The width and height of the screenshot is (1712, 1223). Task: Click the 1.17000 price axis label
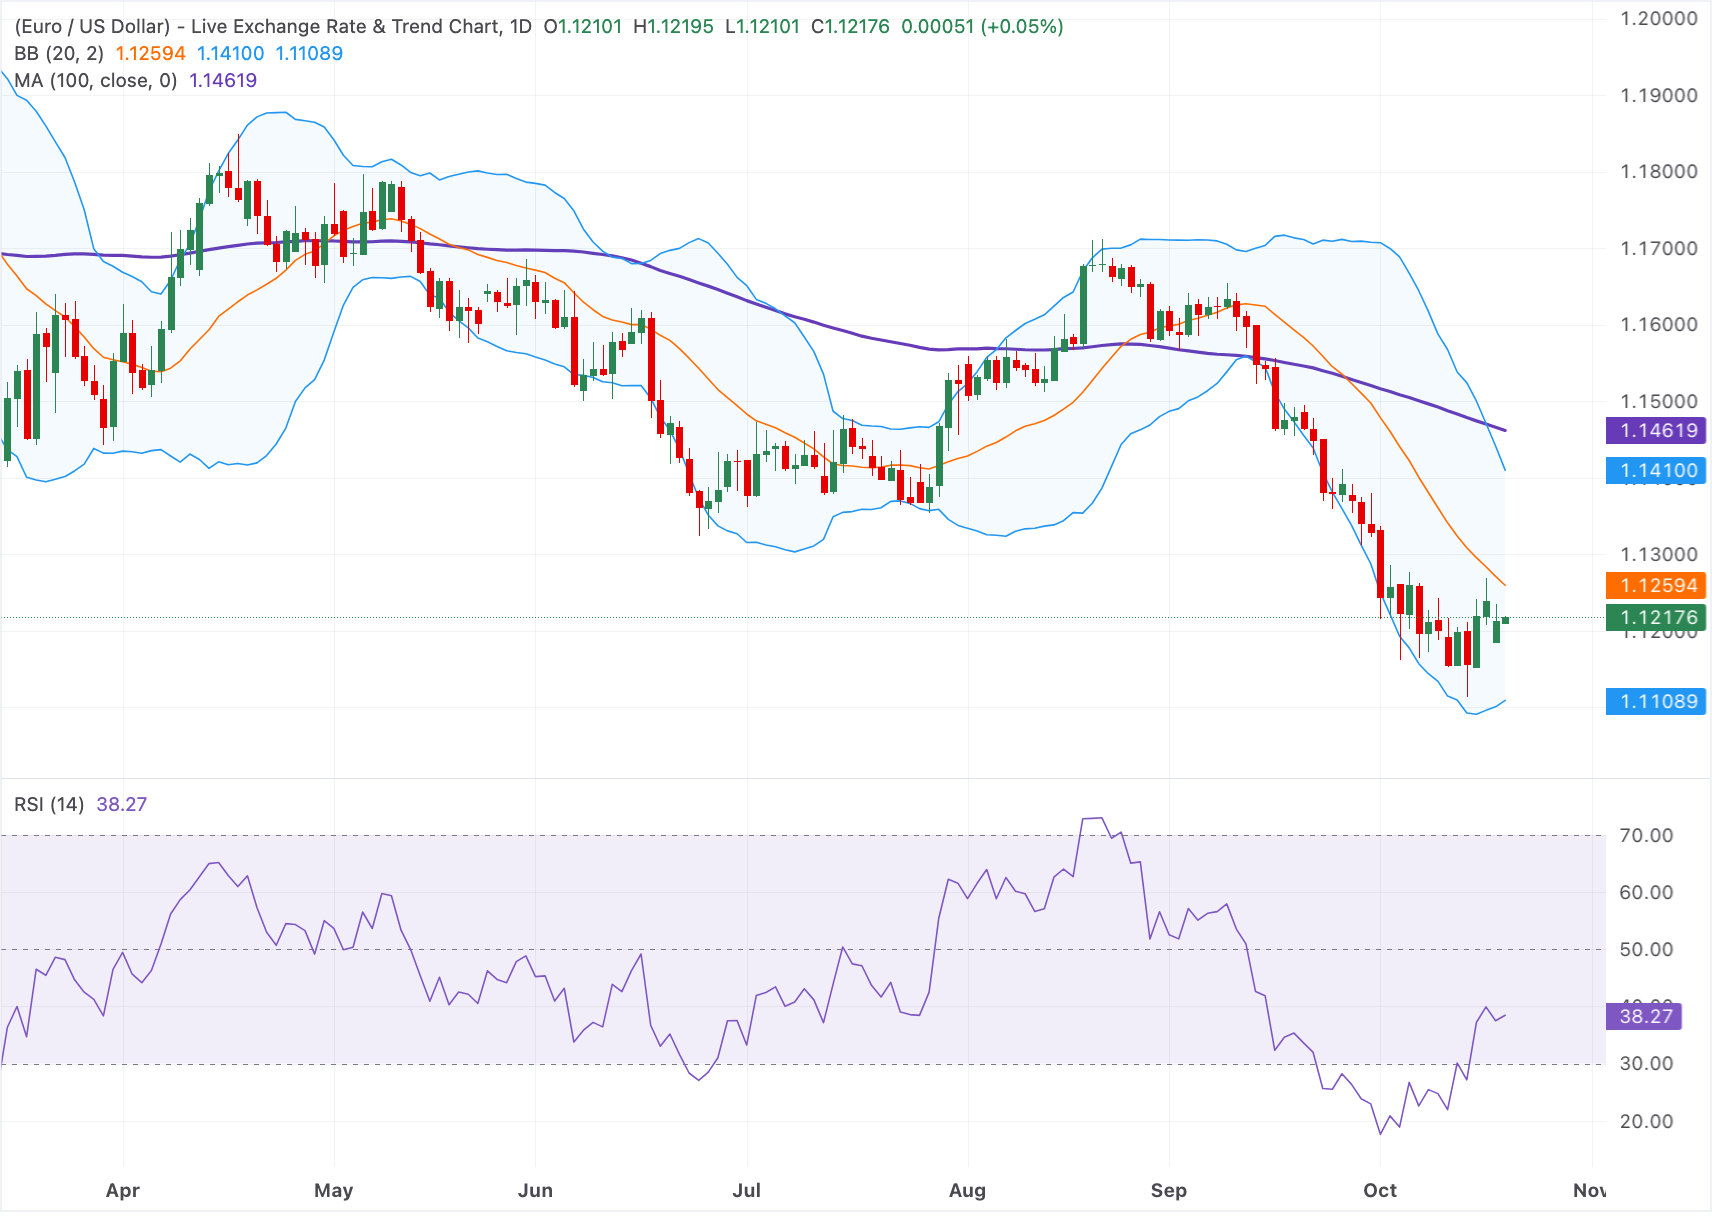tap(1659, 248)
